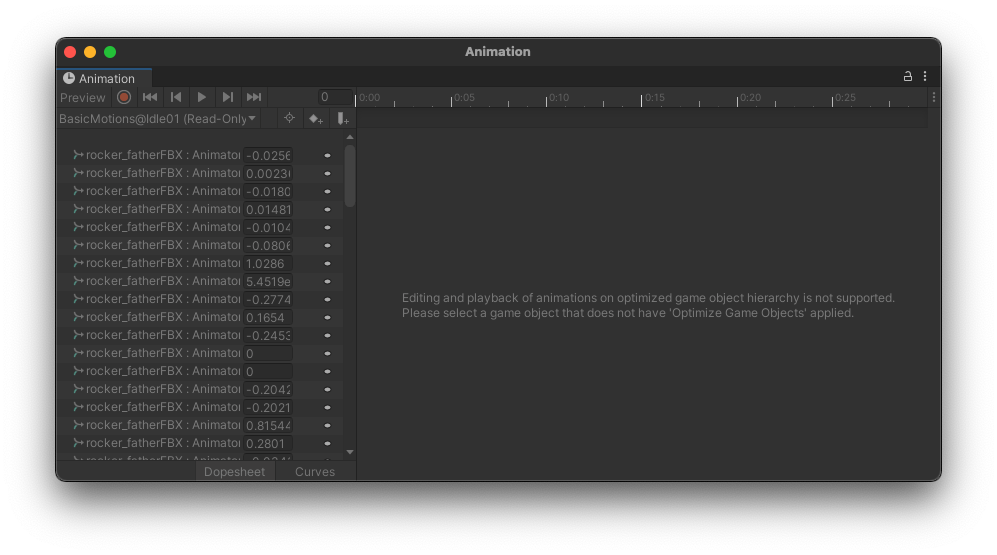
Task: Switch to the Curves view
Action: (x=315, y=472)
